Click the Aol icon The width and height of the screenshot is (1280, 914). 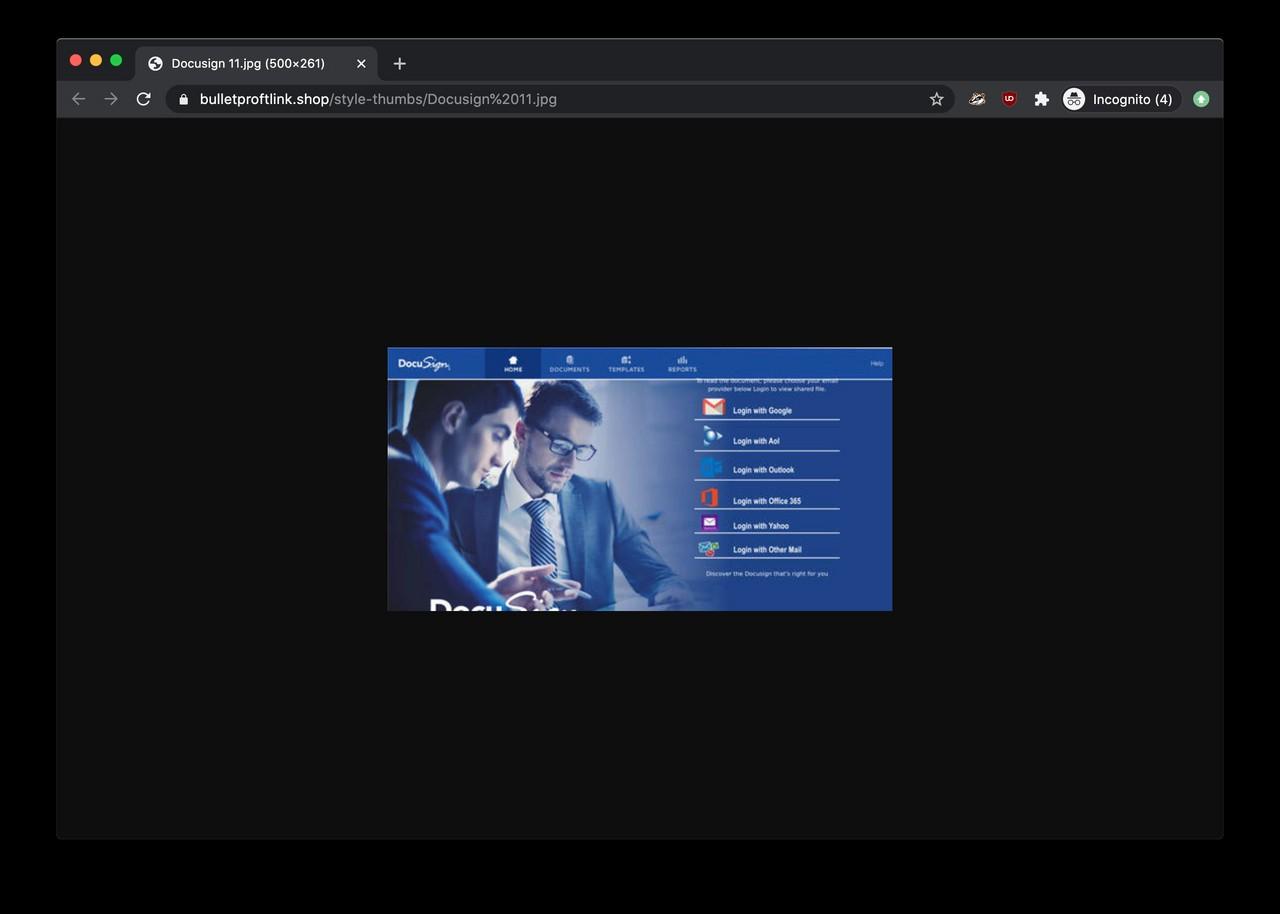(x=712, y=436)
